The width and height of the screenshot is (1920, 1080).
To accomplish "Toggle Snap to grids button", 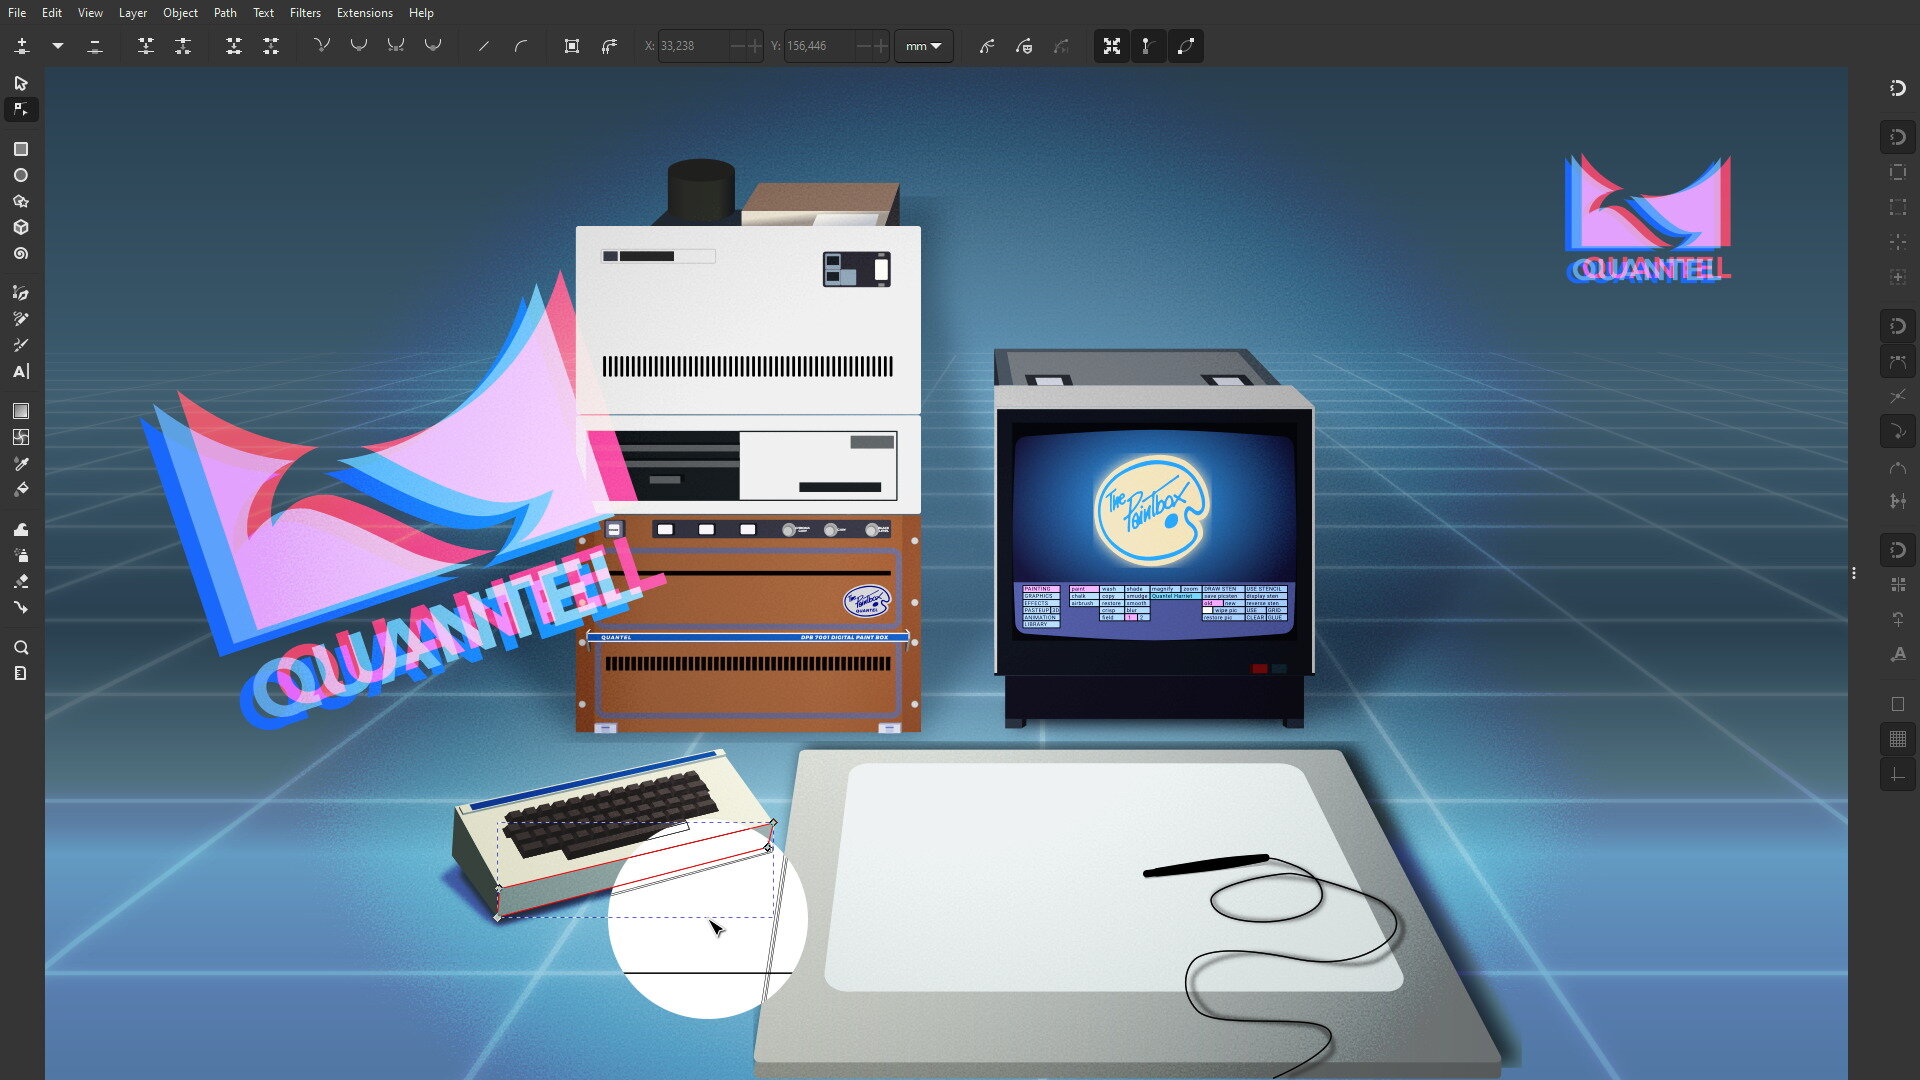I will (x=1898, y=739).
